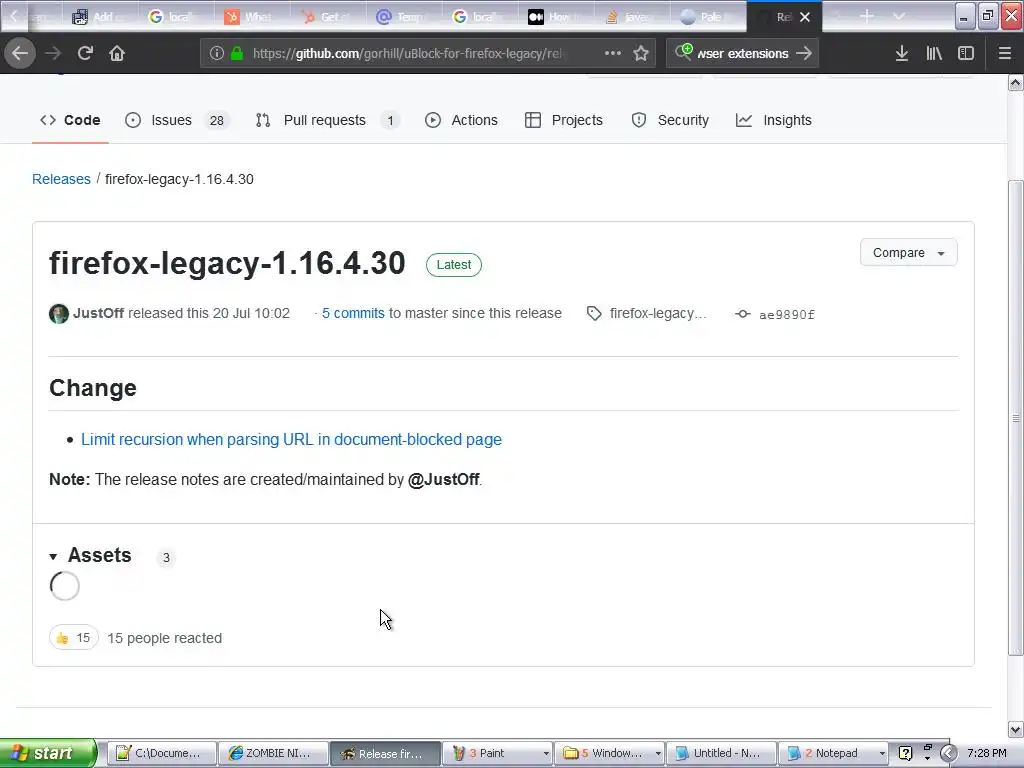Bookmark this page with the star

coord(641,53)
